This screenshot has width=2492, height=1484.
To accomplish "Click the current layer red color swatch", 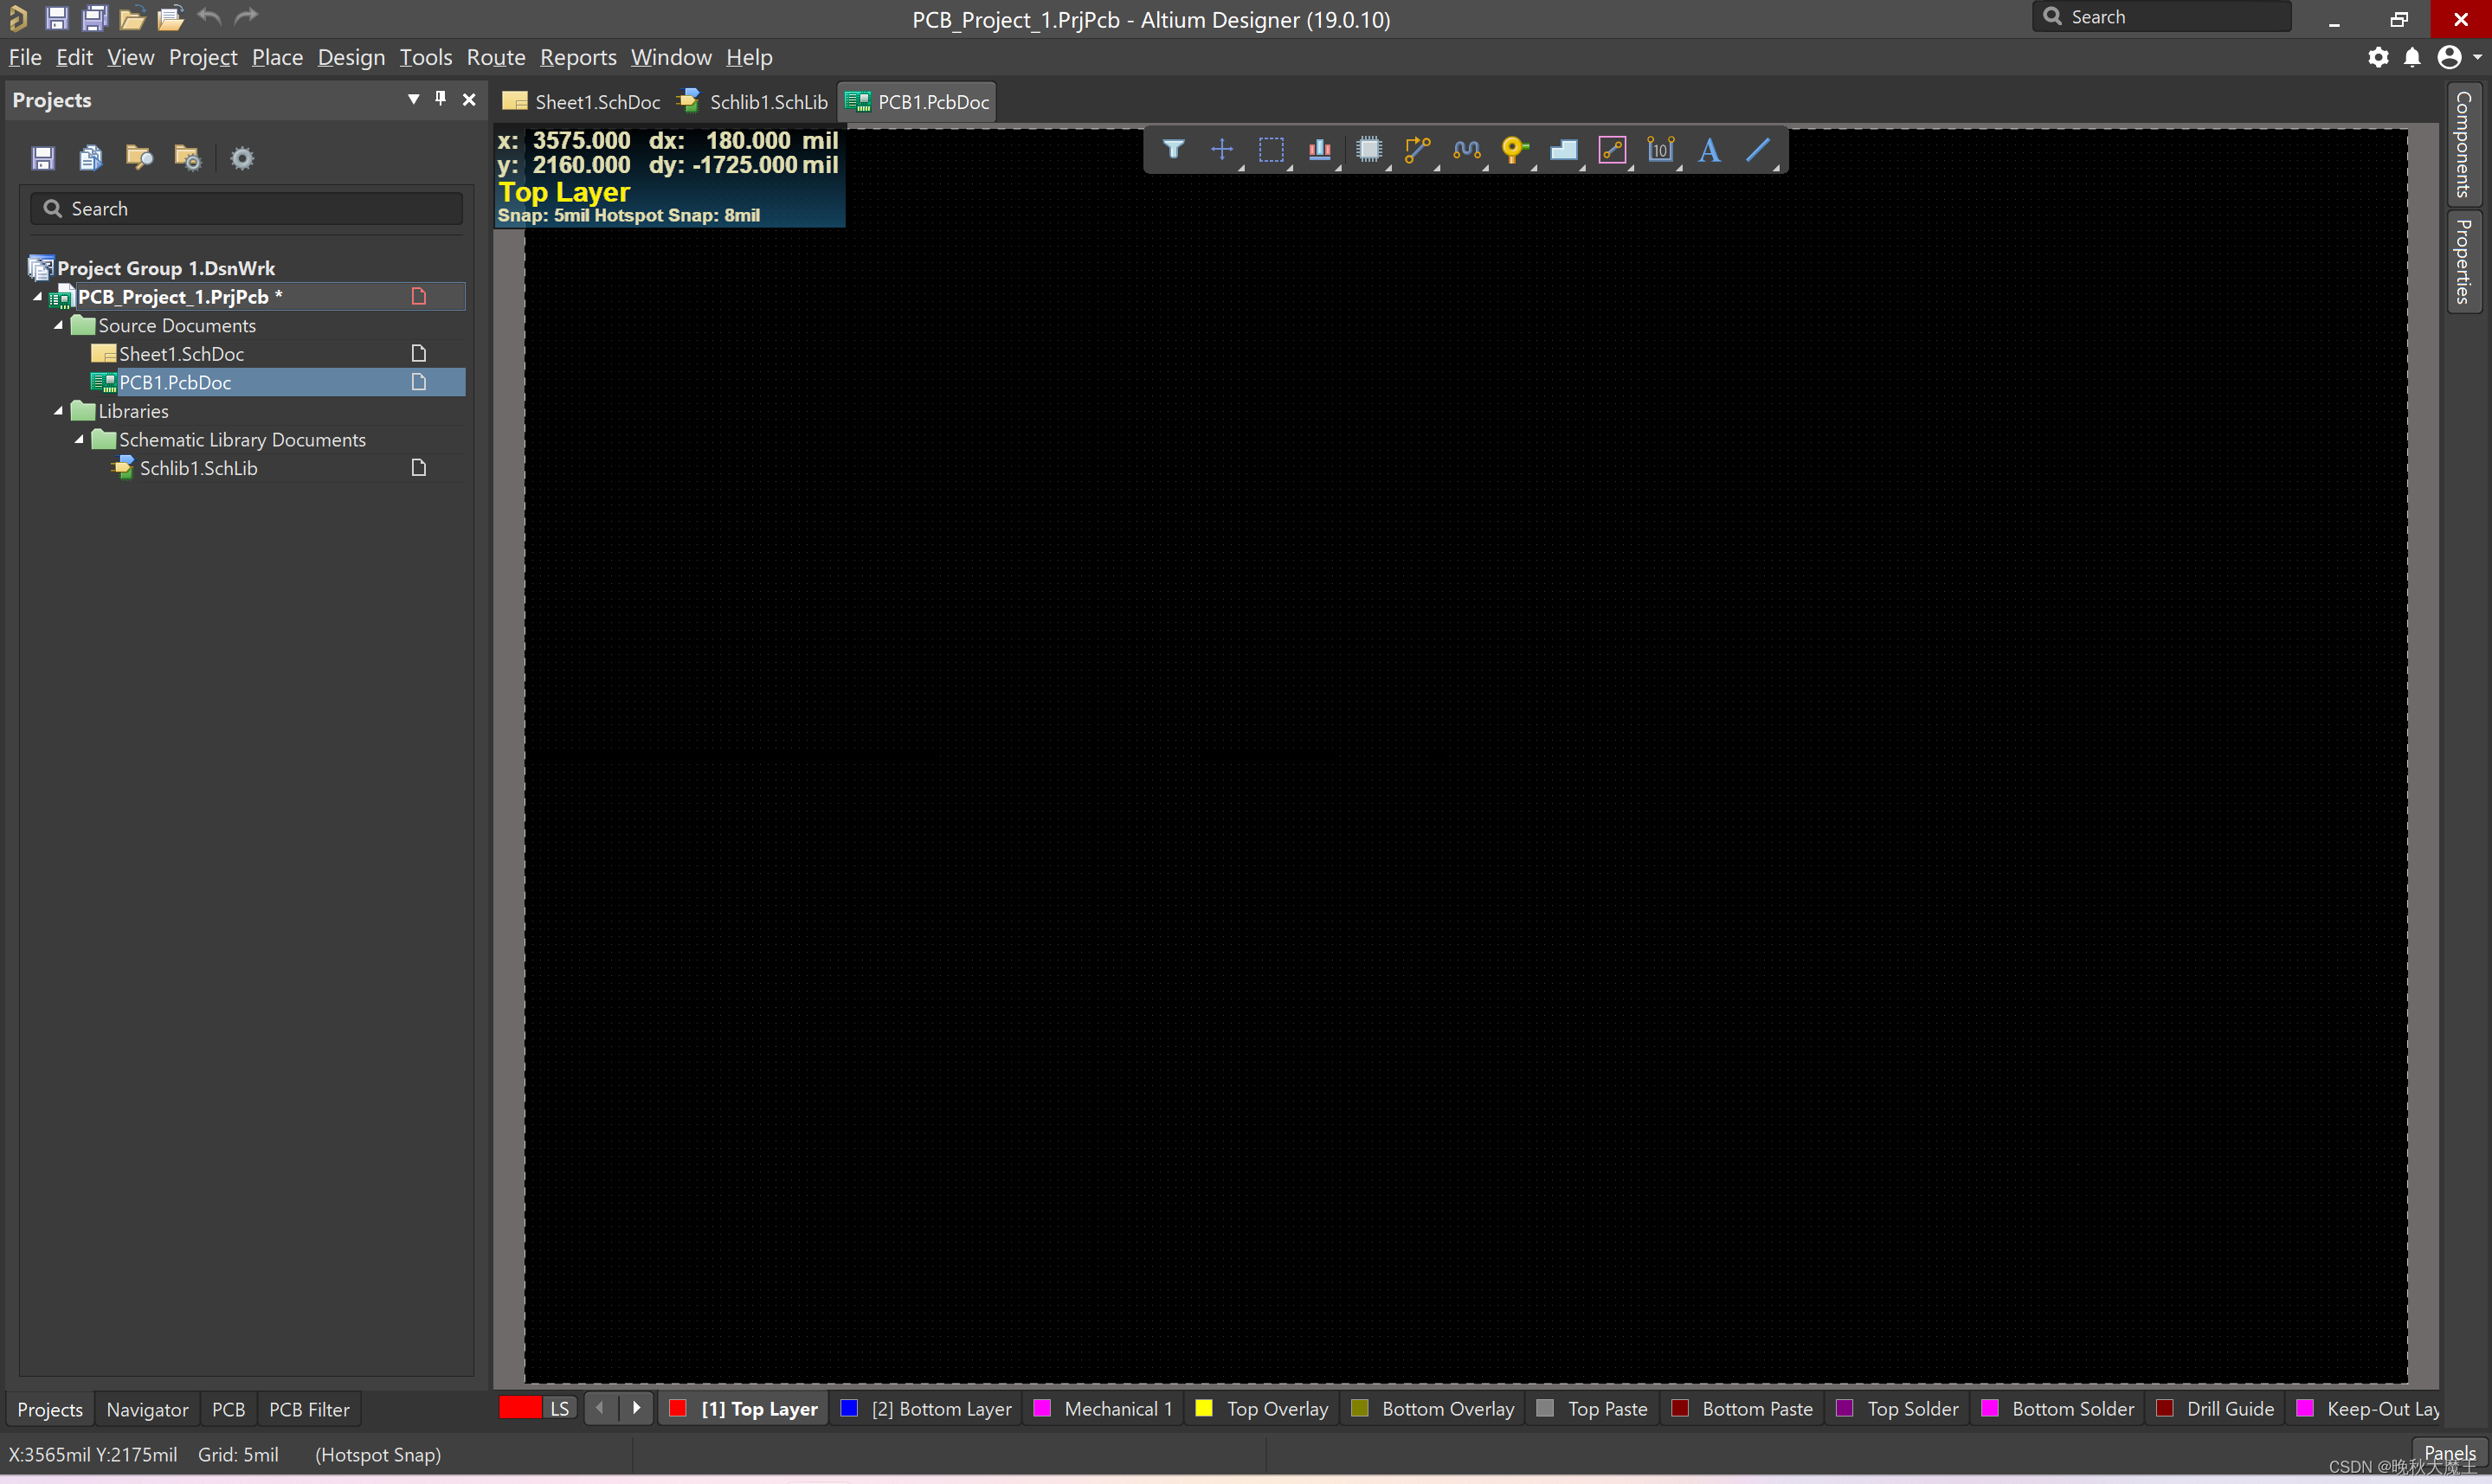I will pos(520,1408).
